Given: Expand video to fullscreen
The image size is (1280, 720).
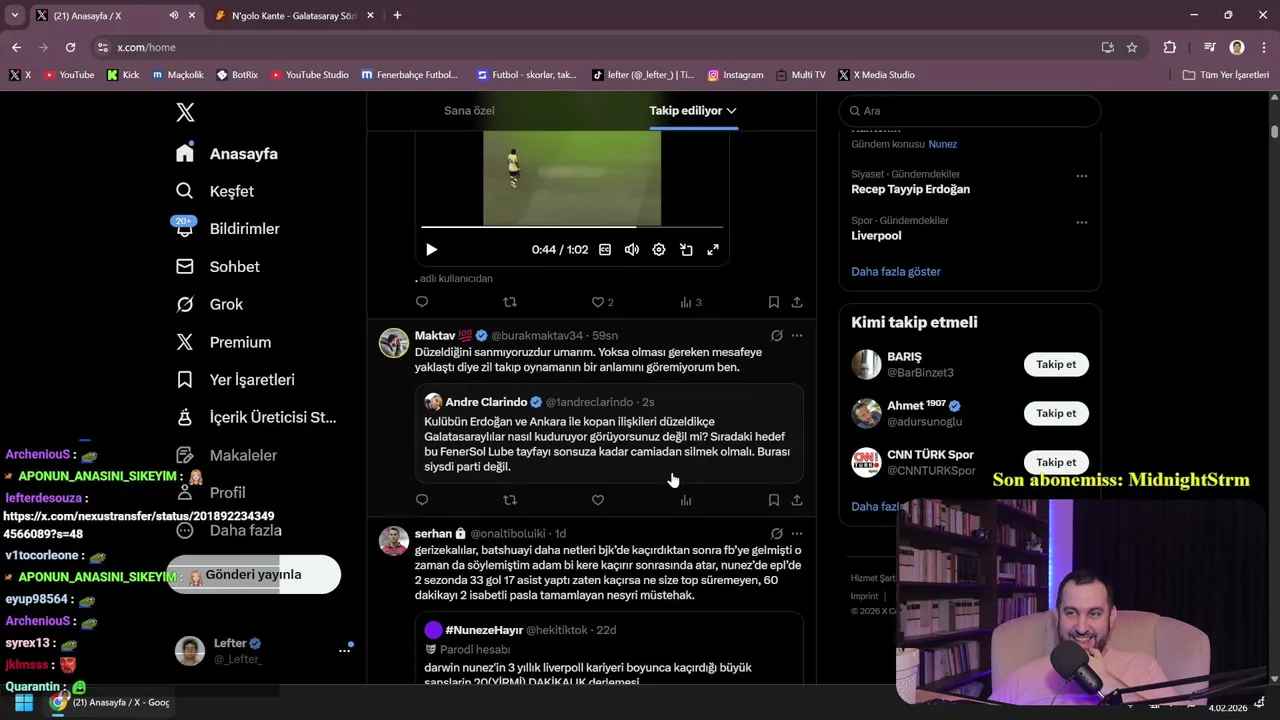Looking at the screenshot, I should 713,250.
